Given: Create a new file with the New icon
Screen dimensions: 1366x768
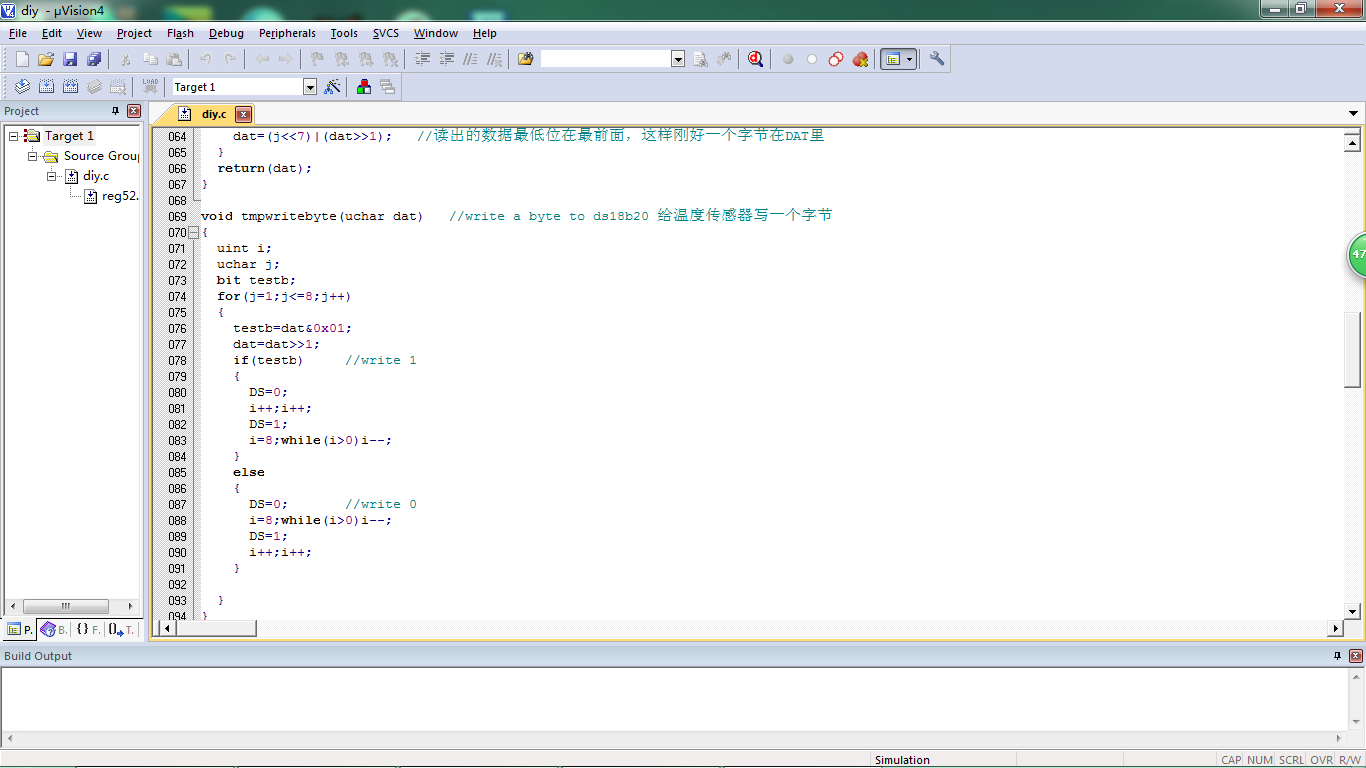Looking at the screenshot, I should pyautogui.click(x=22, y=59).
